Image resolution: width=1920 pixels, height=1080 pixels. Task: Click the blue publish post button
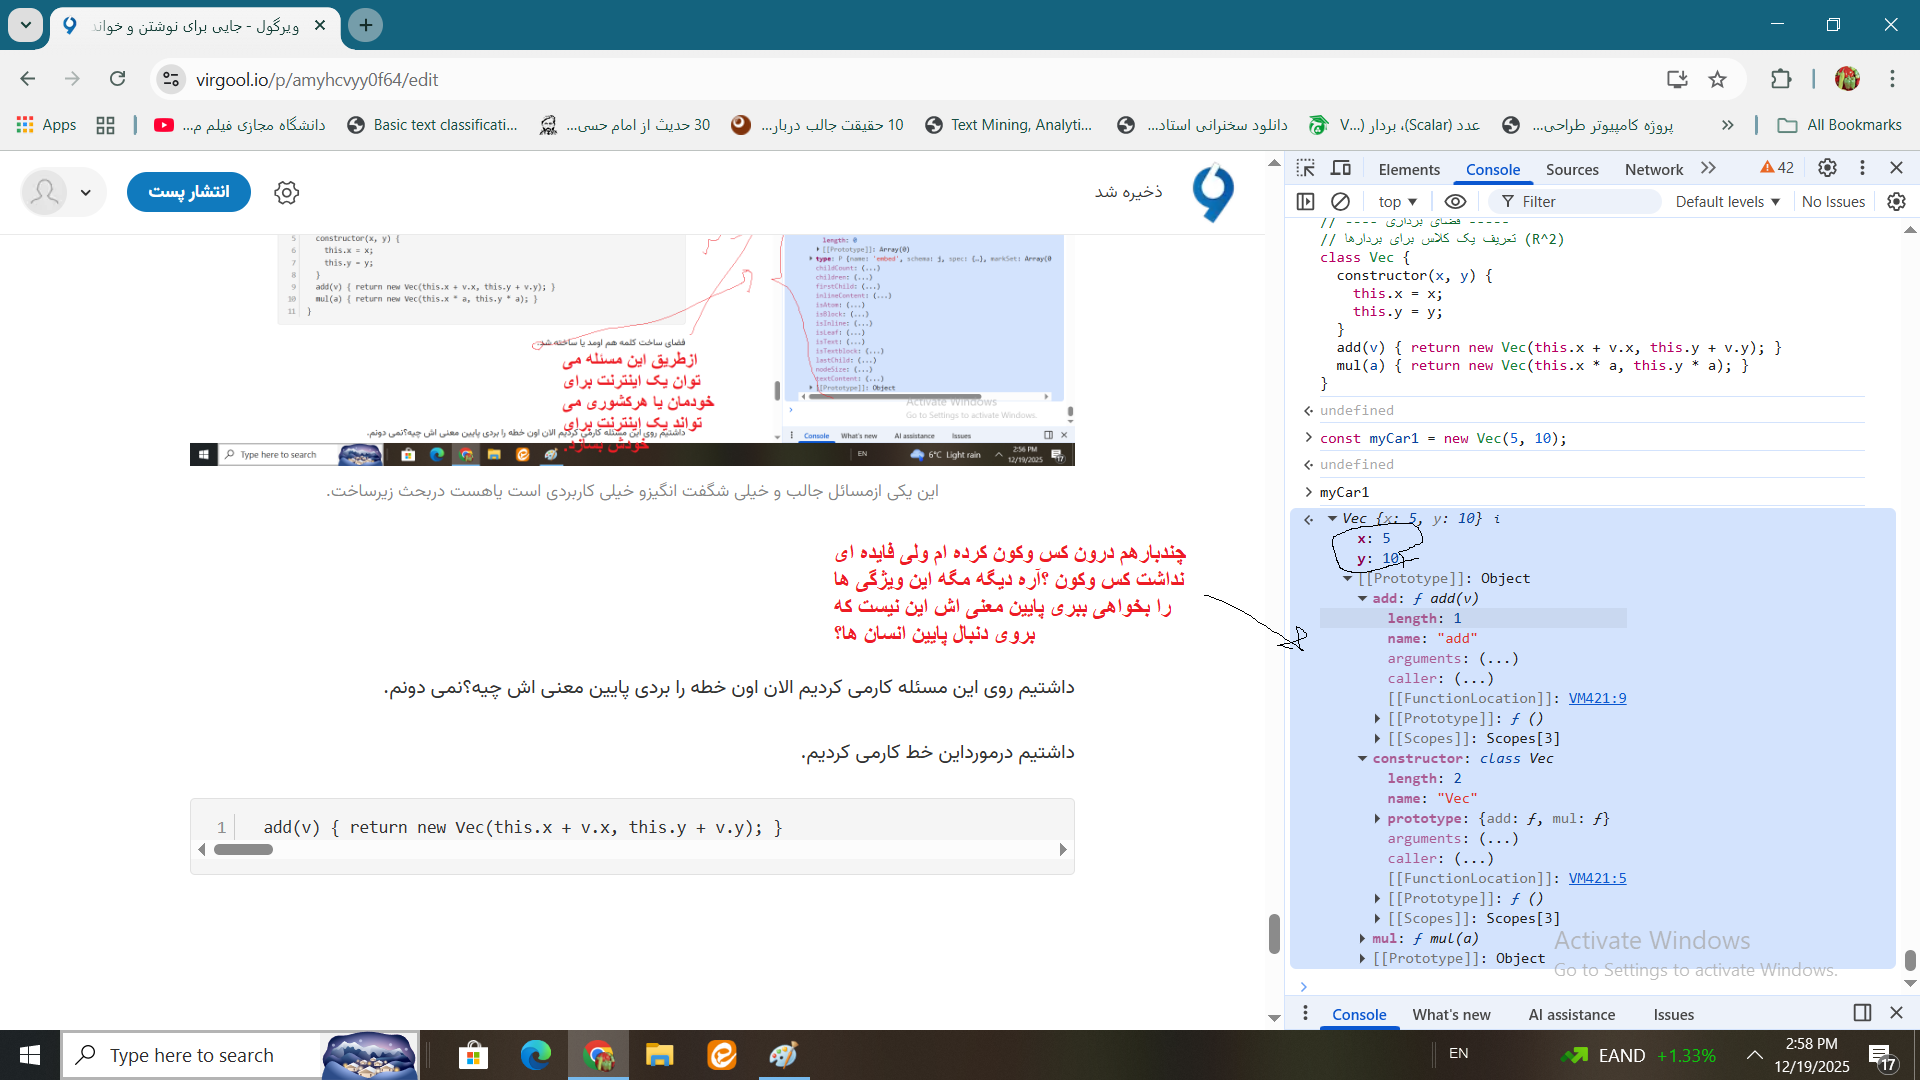(189, 192)
